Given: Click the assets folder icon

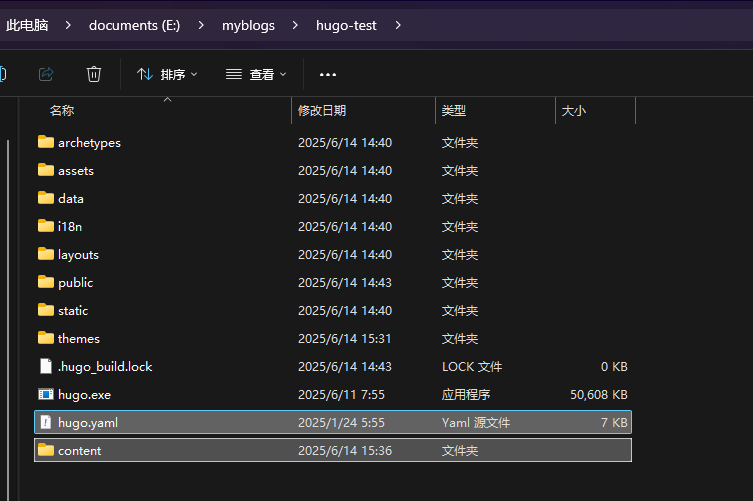Looking at the screenshot, I should (x=46, y=170).
